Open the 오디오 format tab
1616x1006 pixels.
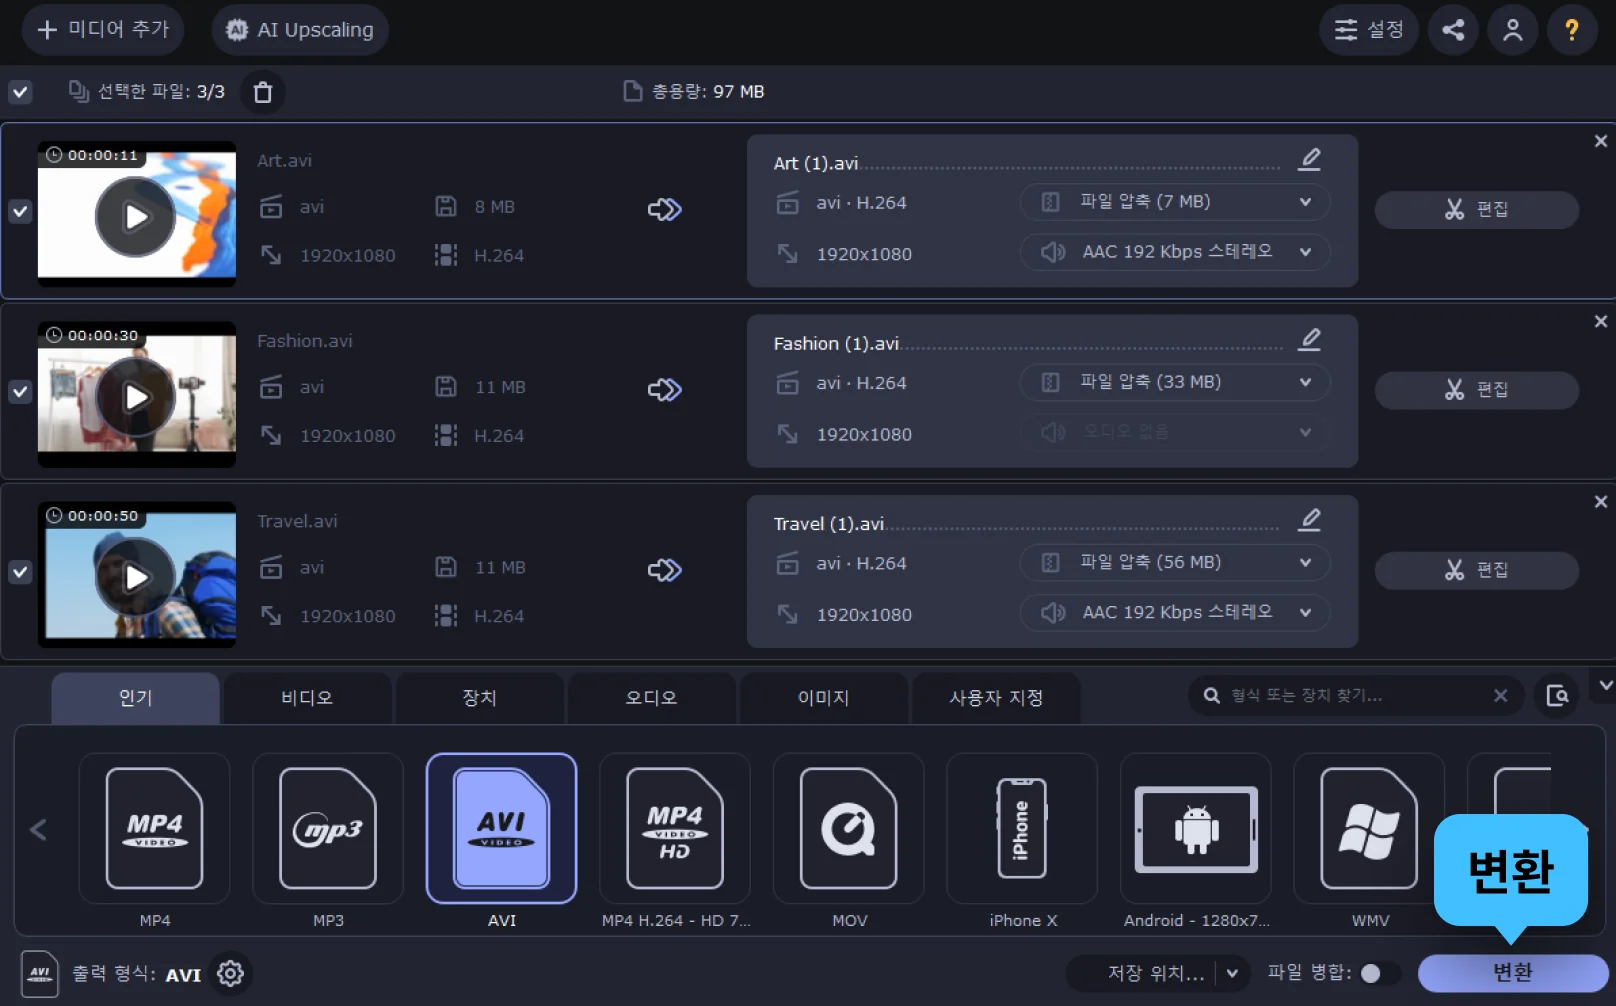click(x=651, y=698)
